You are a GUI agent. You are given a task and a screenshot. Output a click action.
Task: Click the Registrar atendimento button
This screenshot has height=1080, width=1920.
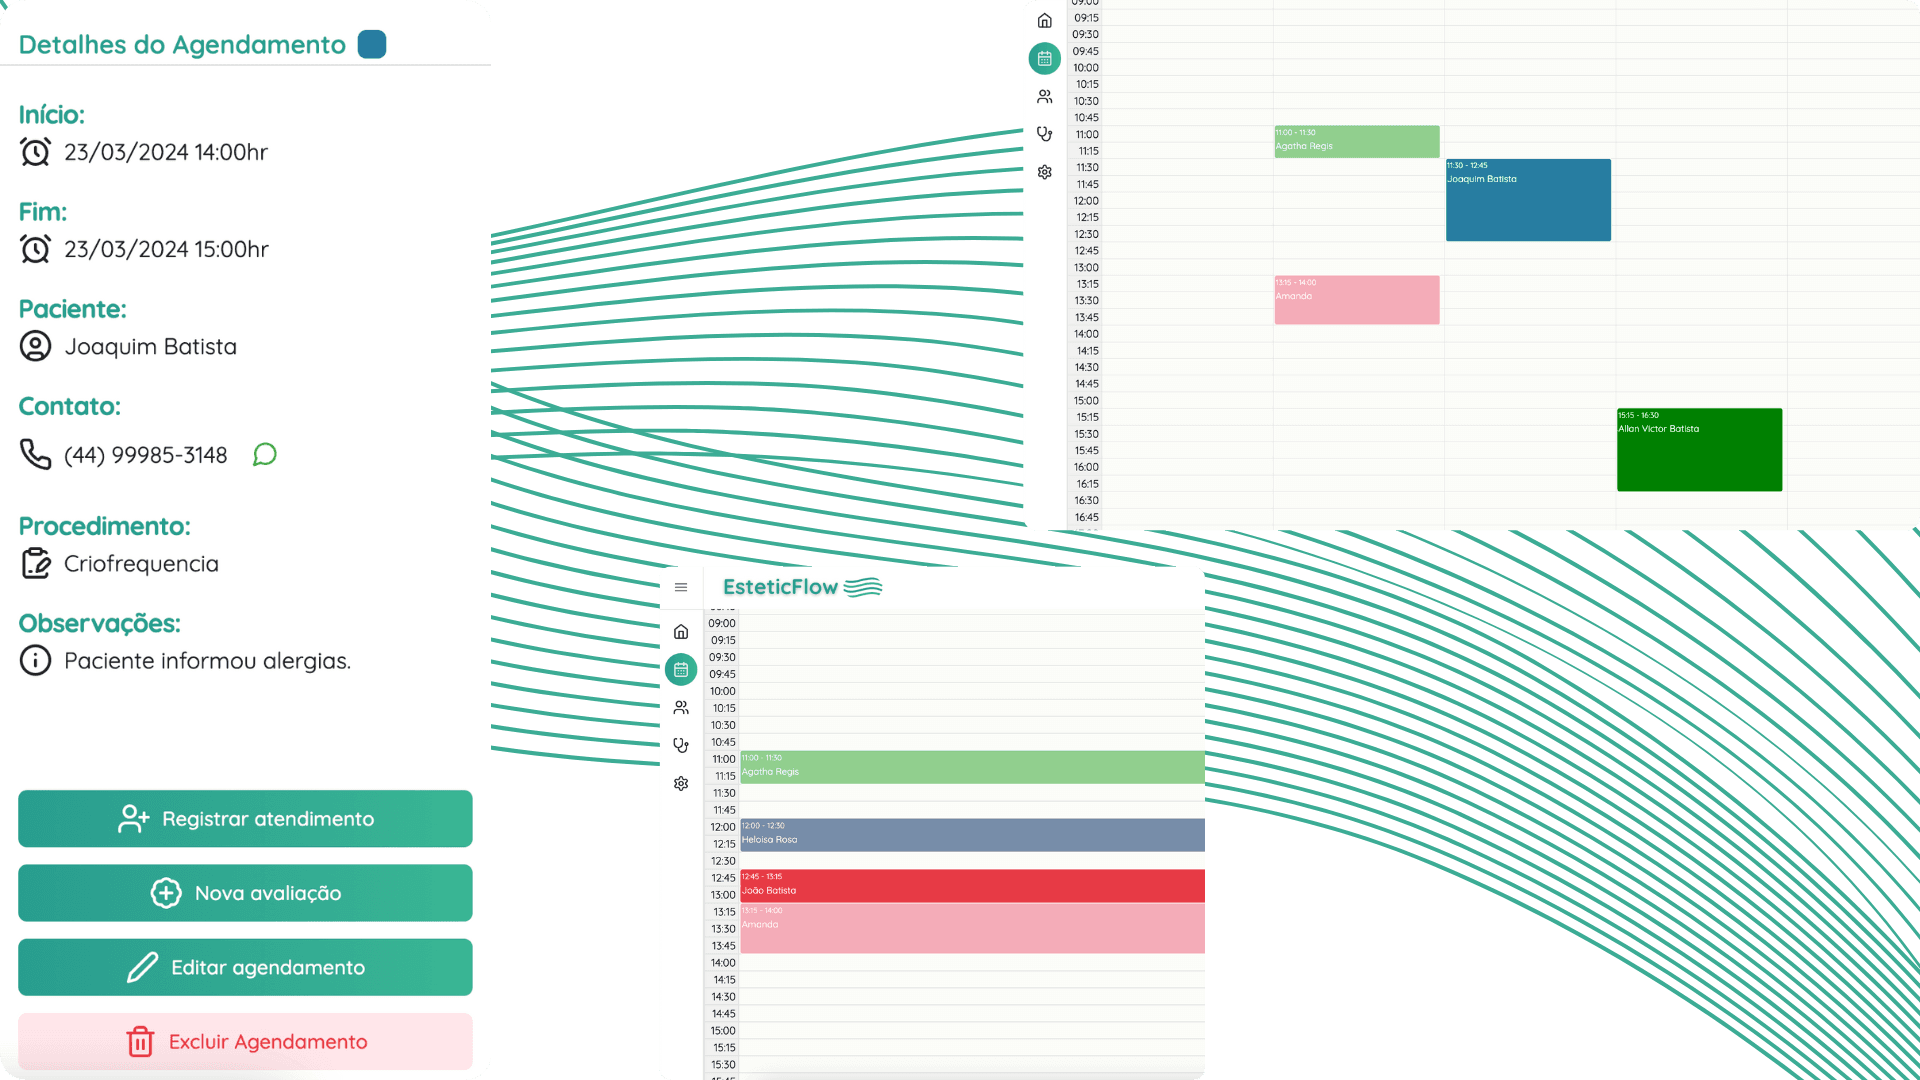(245, 819)
